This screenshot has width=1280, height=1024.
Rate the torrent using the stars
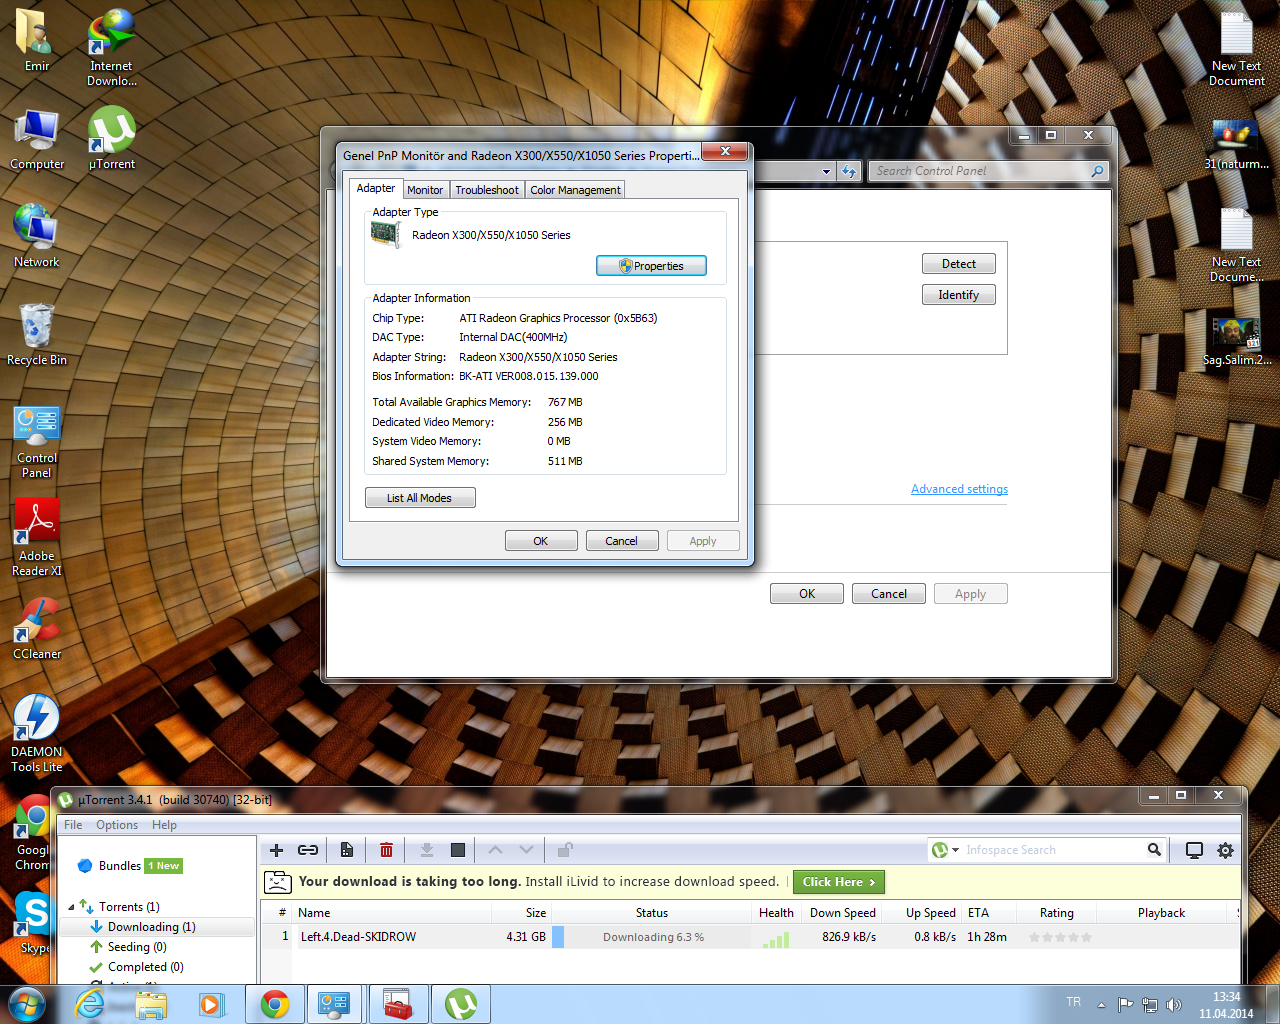coord(1060,937)
